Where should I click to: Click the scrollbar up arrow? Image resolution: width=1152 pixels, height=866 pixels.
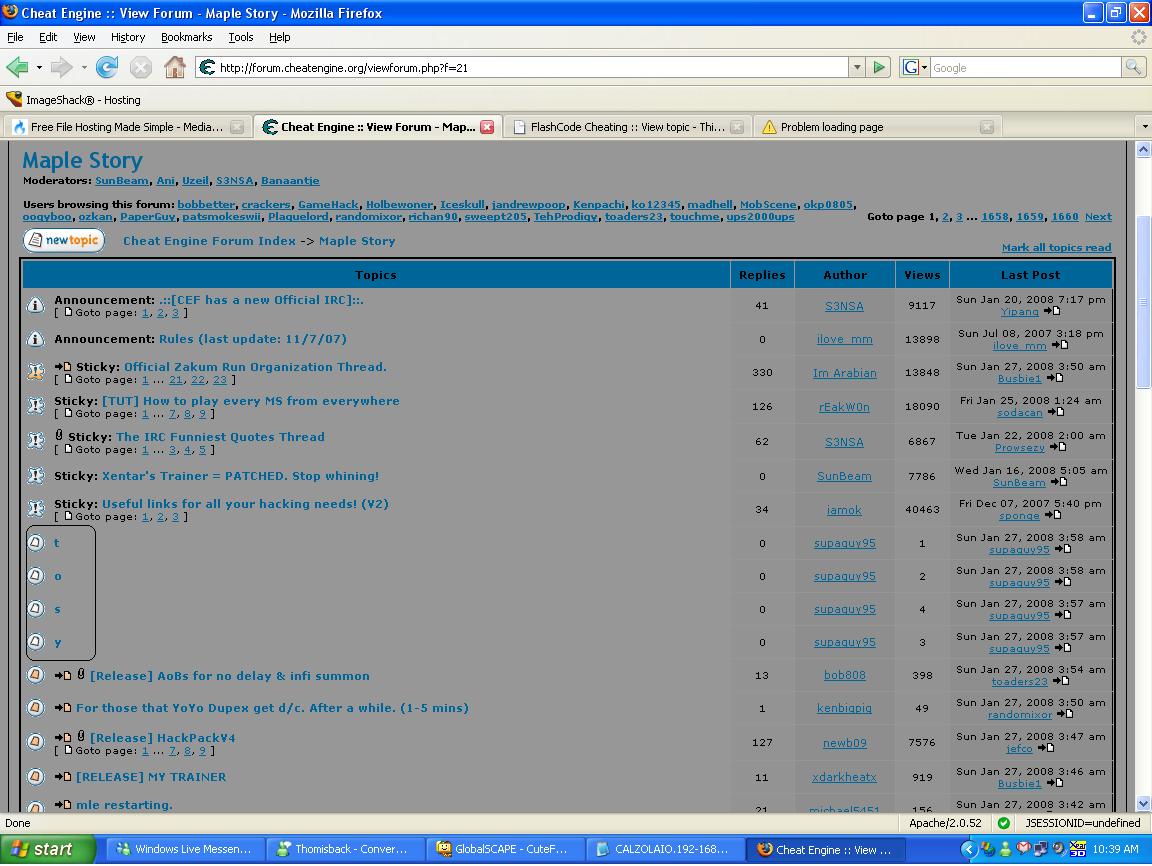(1143, 150)
